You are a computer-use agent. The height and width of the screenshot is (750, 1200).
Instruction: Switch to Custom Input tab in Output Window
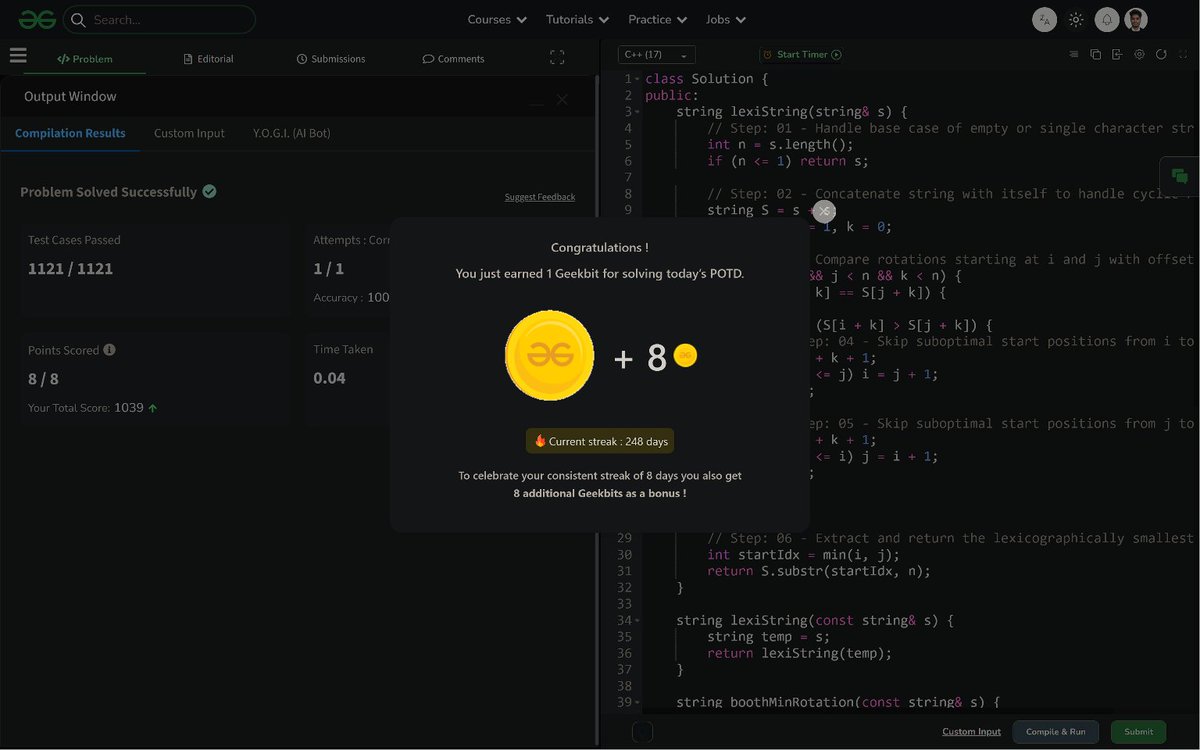pyautogui.click(x=189, y=133)
